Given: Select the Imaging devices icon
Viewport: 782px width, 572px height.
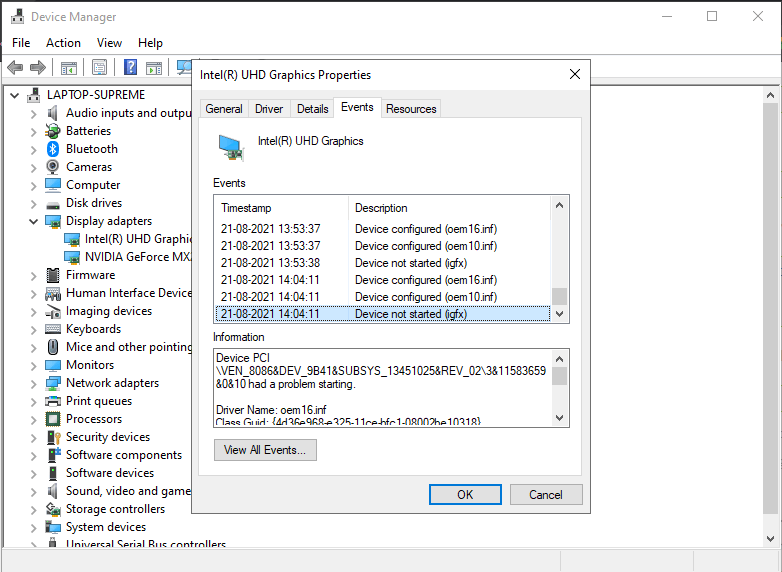Looking at the screenshot, I should pyautogui.click(x=53, y=312).
